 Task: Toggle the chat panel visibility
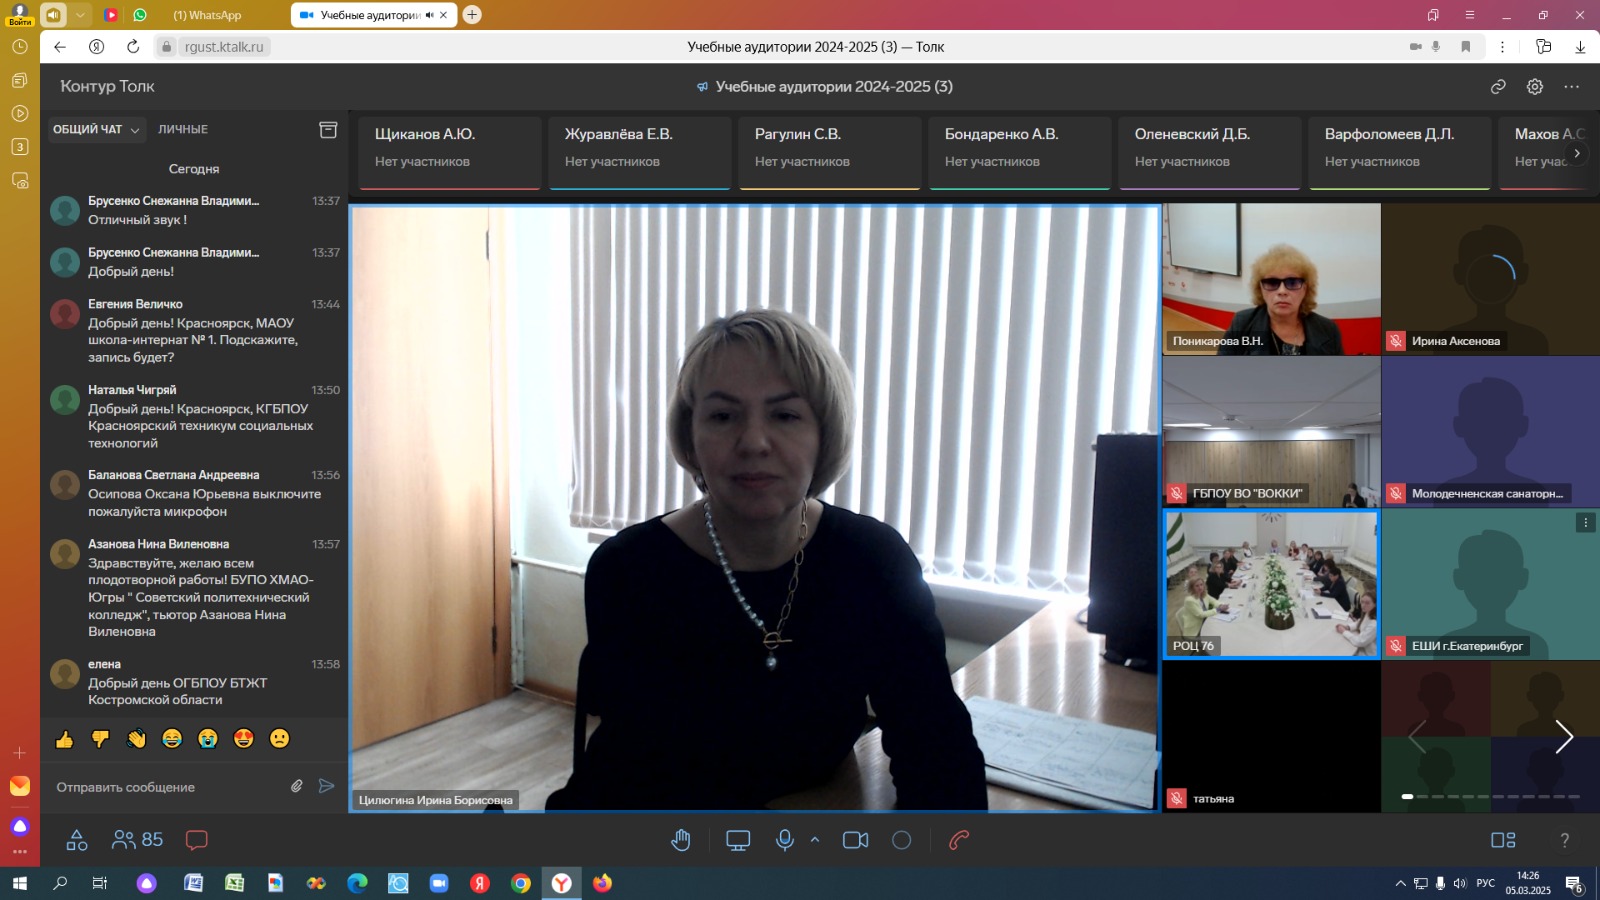(x=197, y=840)
